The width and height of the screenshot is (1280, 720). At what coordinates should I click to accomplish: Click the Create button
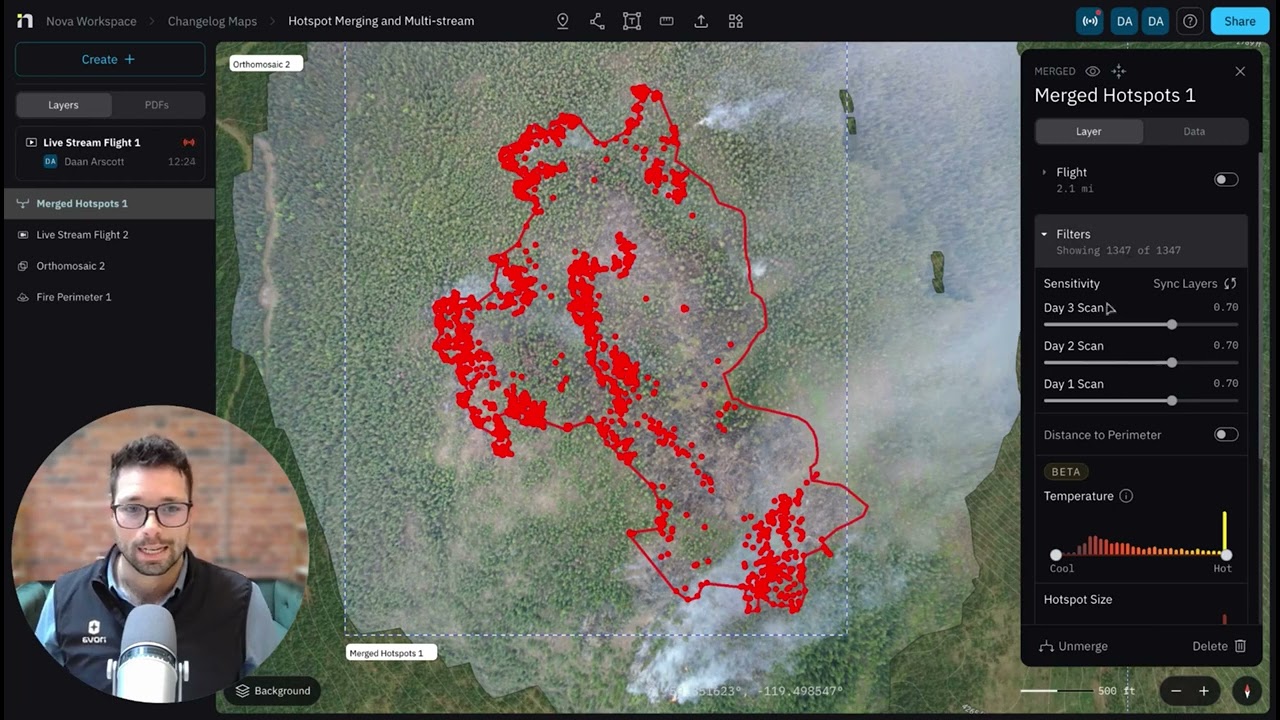(x=110, y=59)
